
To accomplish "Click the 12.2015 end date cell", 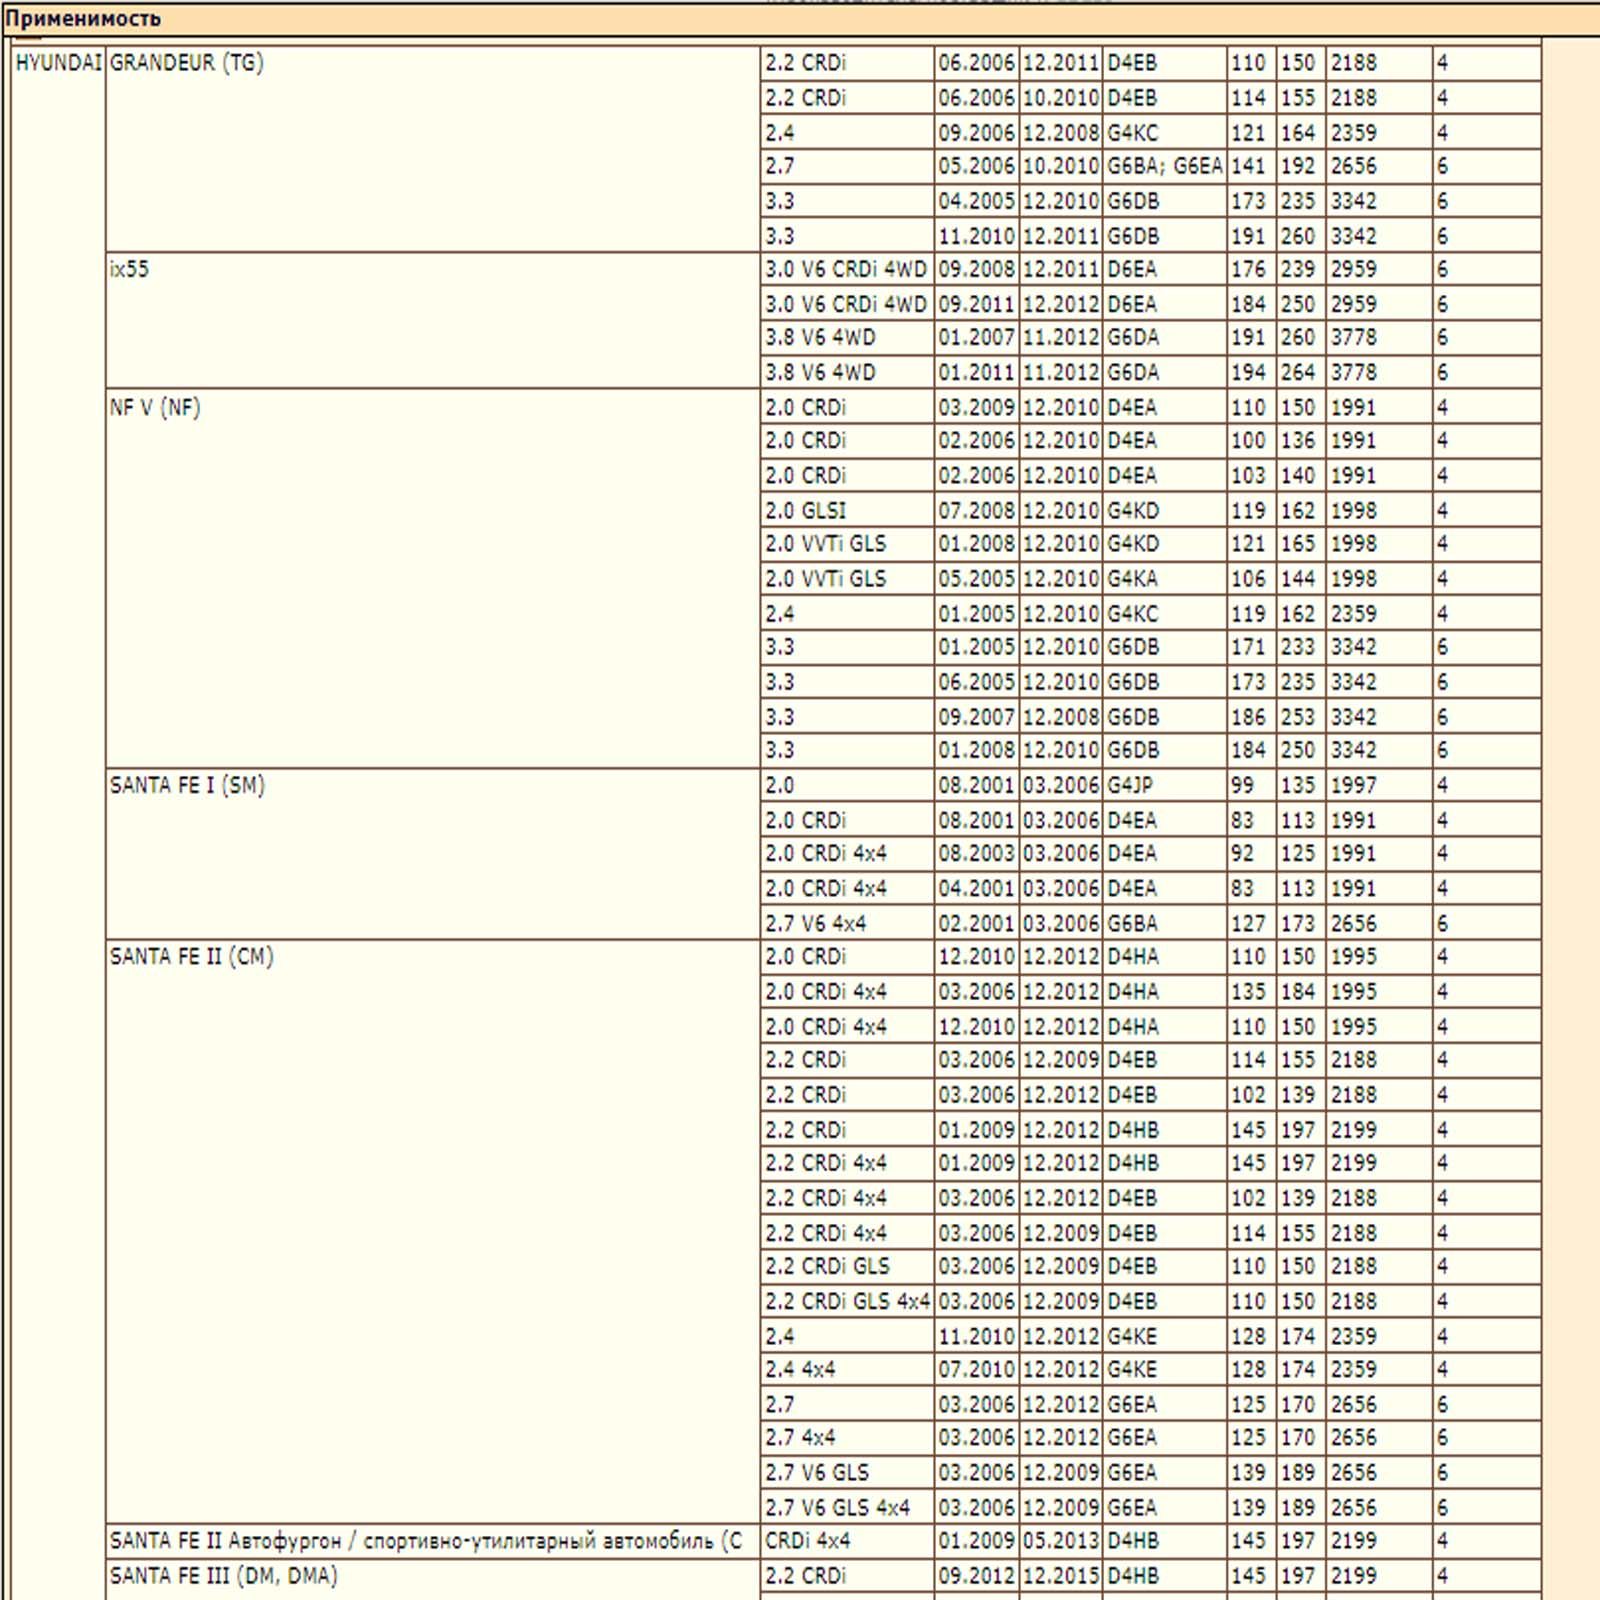I will pyautogui.click(x=1060, y=1576).
